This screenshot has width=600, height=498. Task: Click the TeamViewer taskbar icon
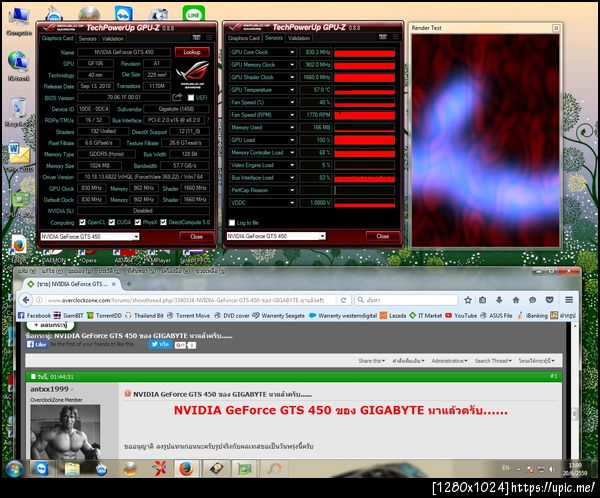pyautogui.click(x=42, y=469)
